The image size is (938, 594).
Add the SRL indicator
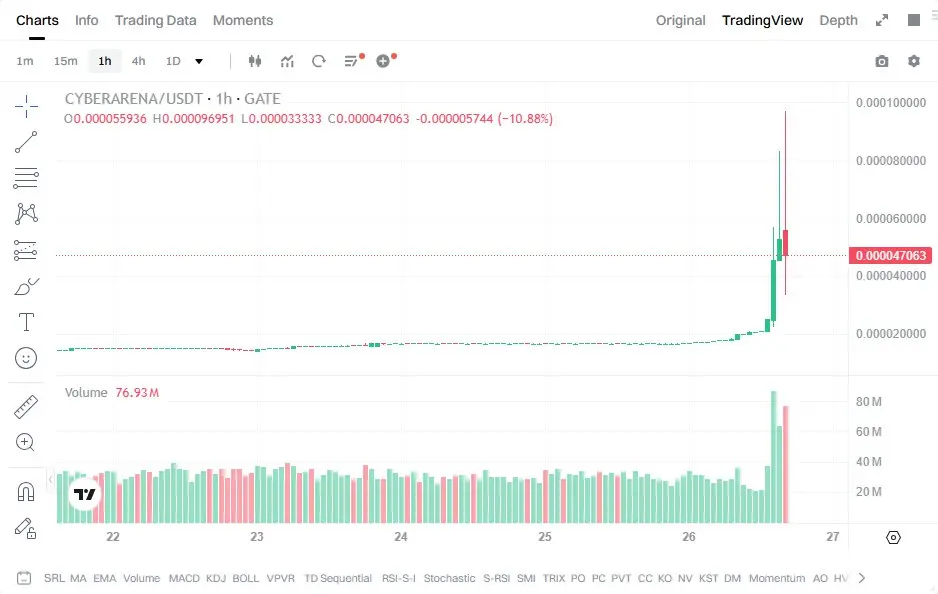pyautogui.click(x=54, y=578)
